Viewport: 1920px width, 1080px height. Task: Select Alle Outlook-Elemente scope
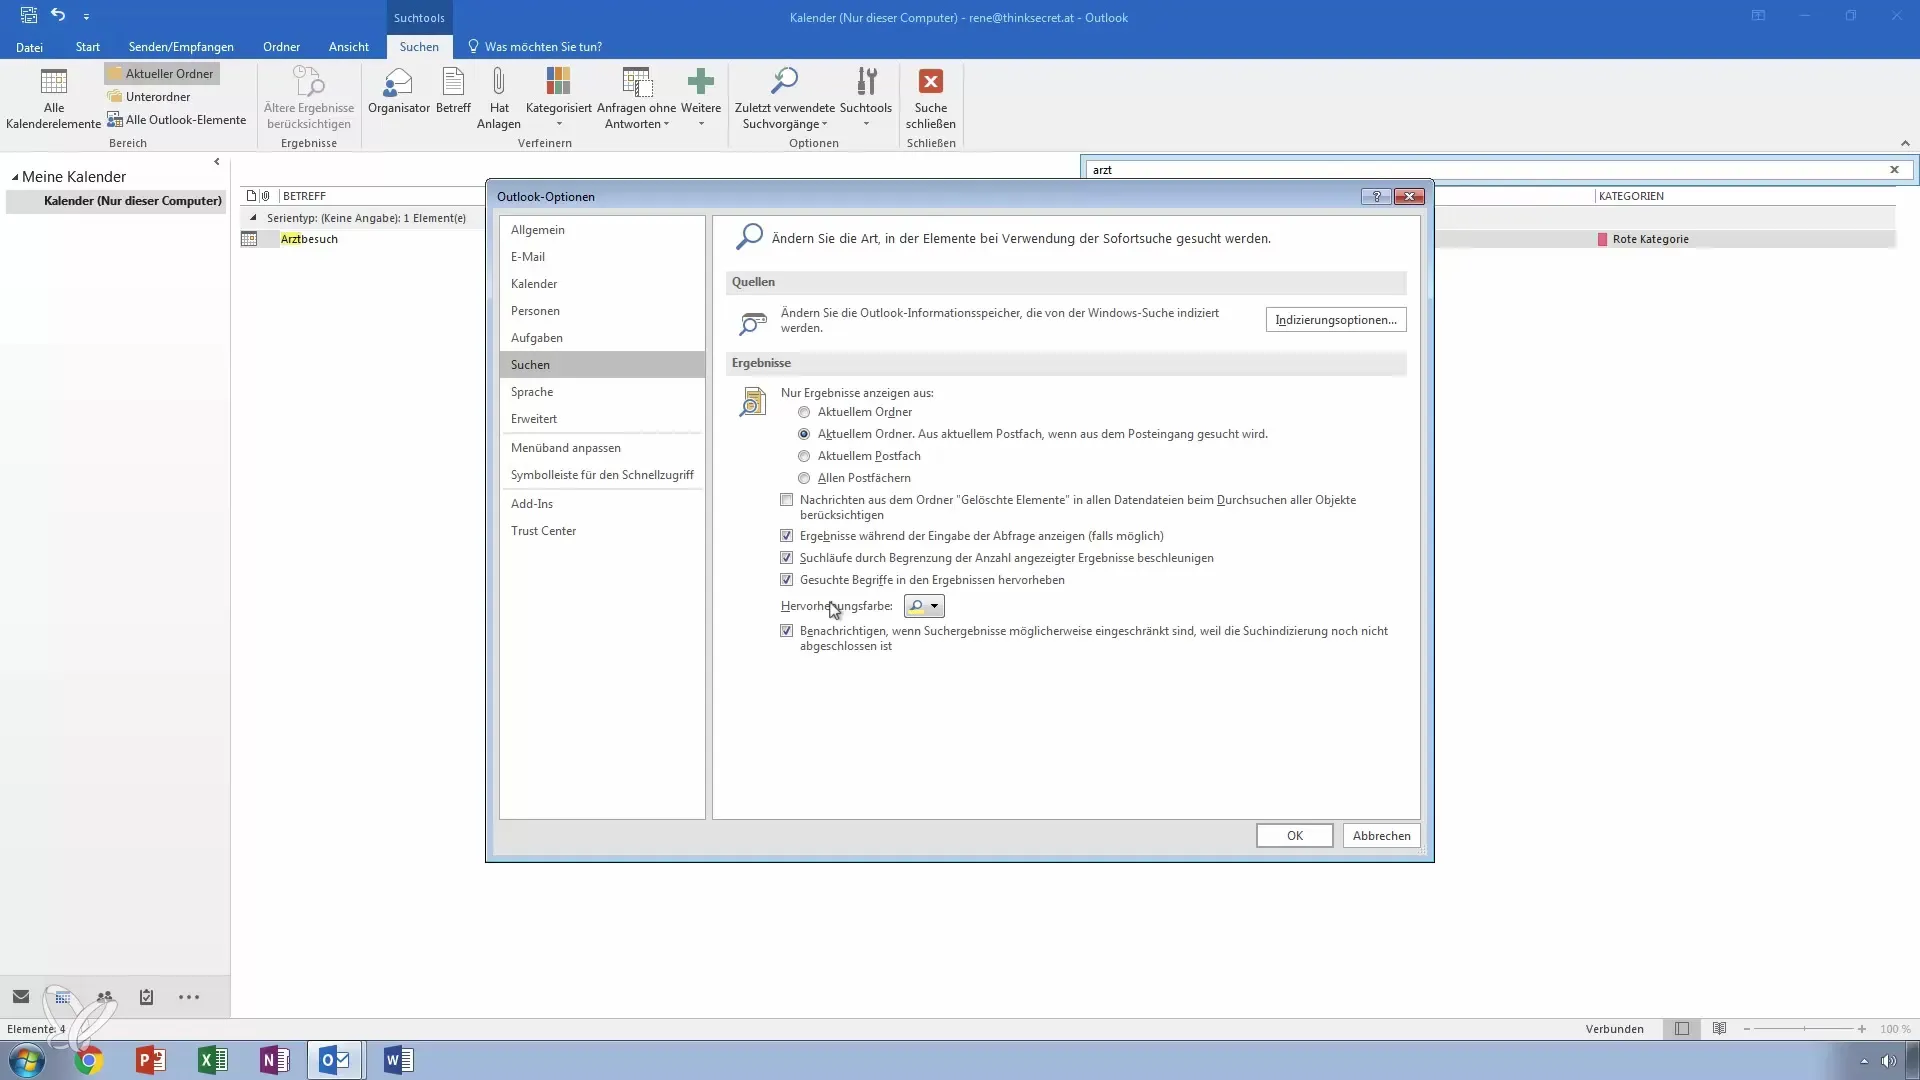[x=177, y=120]
